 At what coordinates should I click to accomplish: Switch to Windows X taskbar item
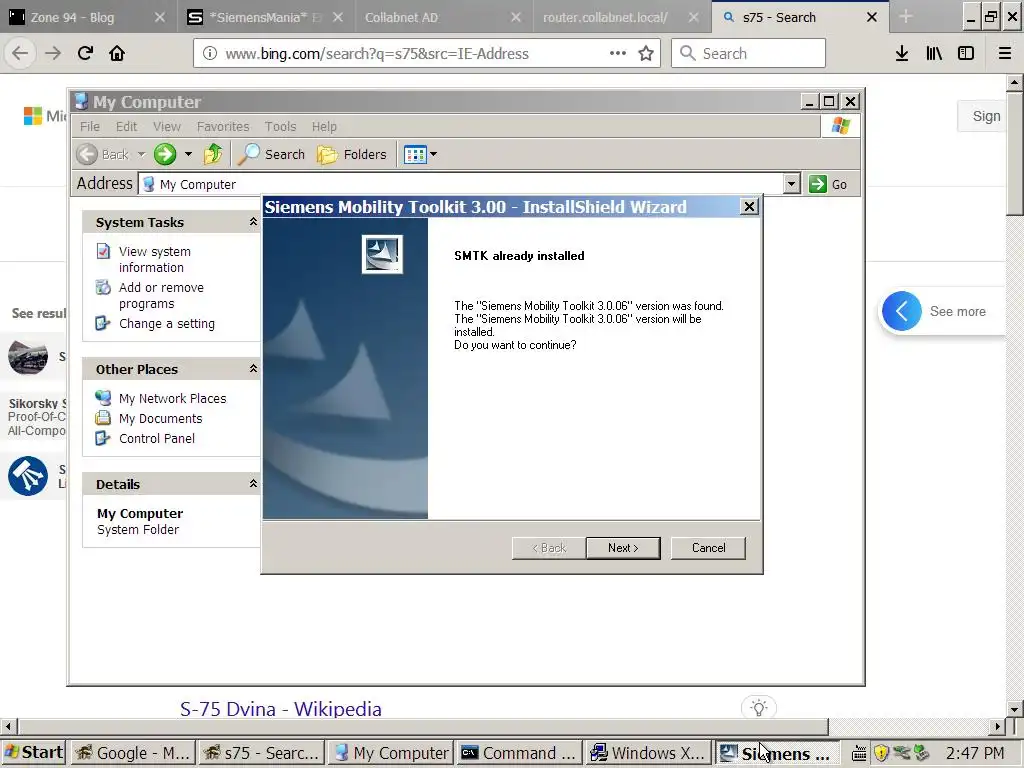(x=648, y=753)
